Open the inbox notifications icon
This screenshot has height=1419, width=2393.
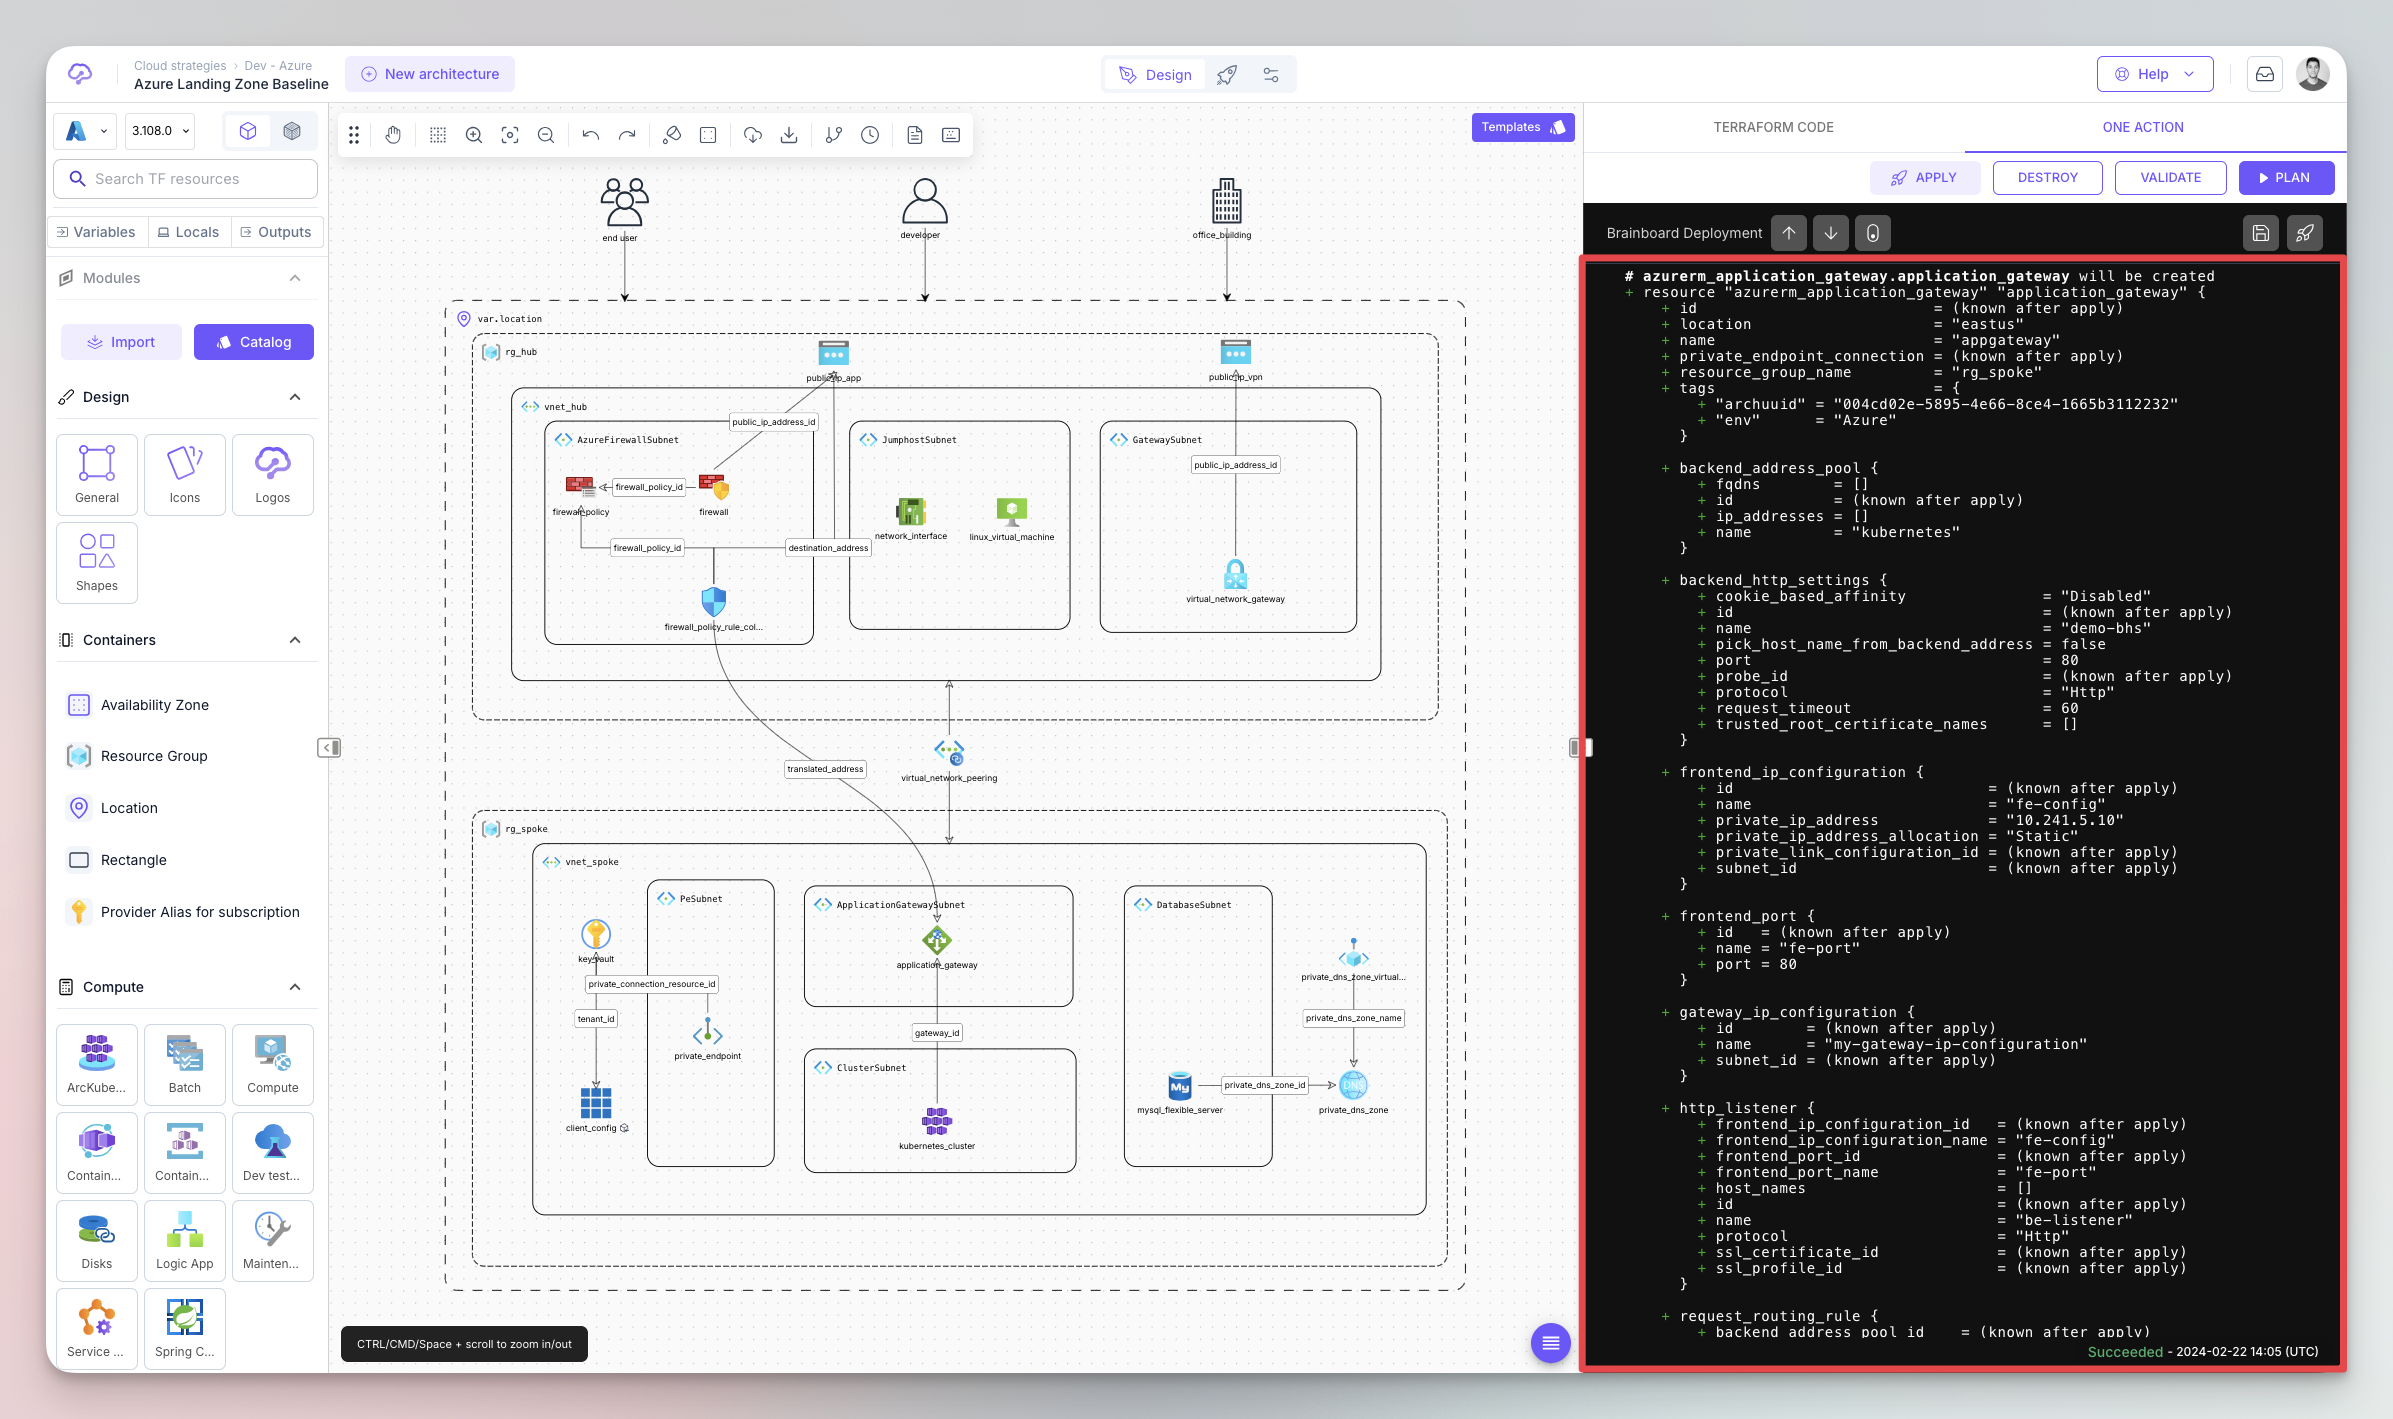tap(2265, 74)
